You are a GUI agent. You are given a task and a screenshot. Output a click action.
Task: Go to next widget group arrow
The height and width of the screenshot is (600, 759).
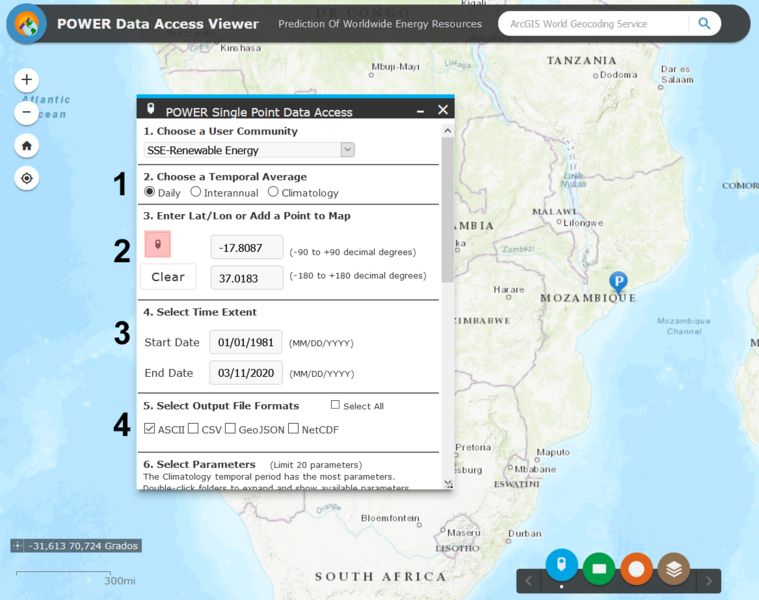(709, 581)
